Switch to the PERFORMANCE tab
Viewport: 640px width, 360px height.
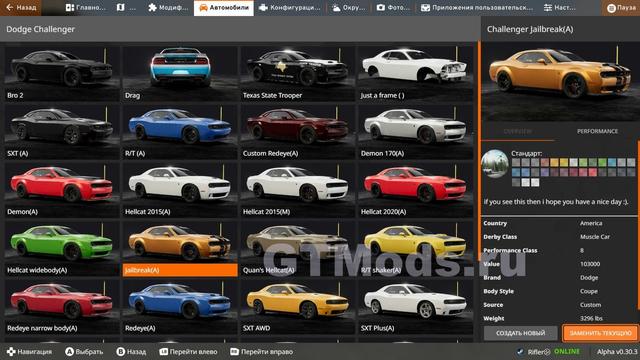[597, 131]
